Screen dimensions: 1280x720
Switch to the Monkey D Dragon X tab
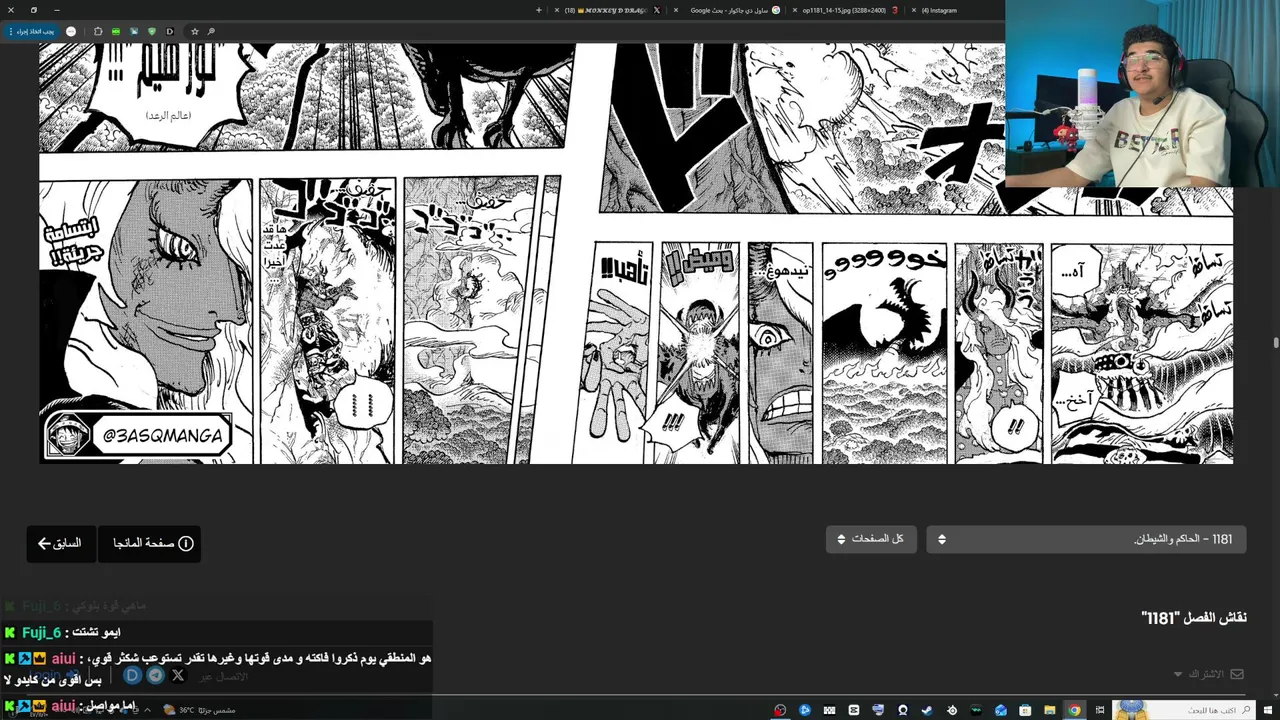[x=610, y=10]
